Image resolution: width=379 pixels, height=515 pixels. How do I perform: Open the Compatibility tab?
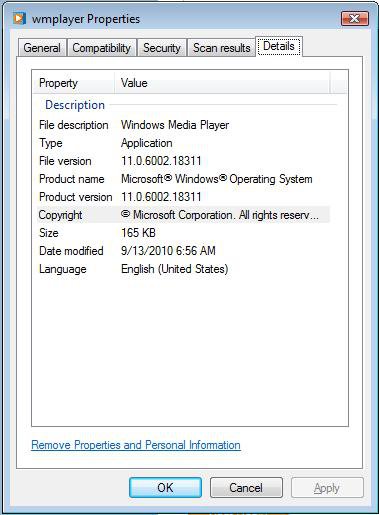click(x=101, y=48)
